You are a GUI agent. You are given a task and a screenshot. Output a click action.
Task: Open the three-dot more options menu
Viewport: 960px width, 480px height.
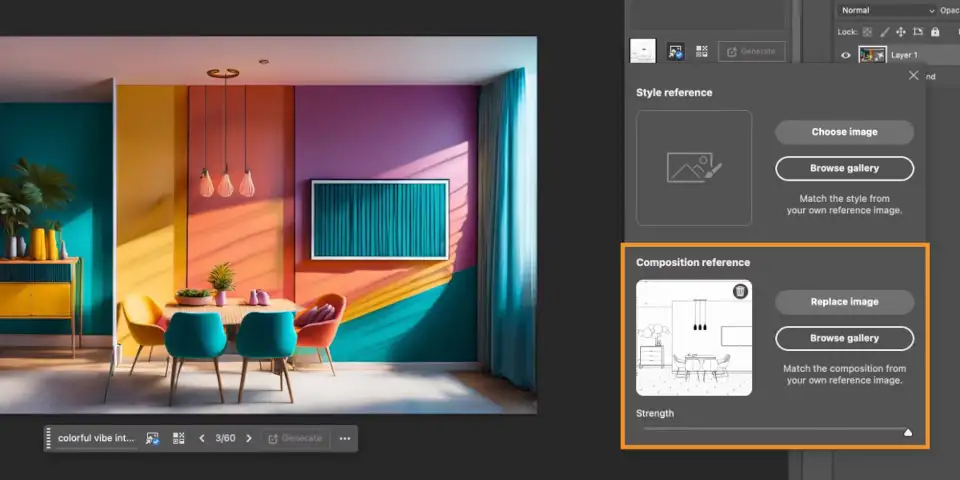(x=344, y=438)
